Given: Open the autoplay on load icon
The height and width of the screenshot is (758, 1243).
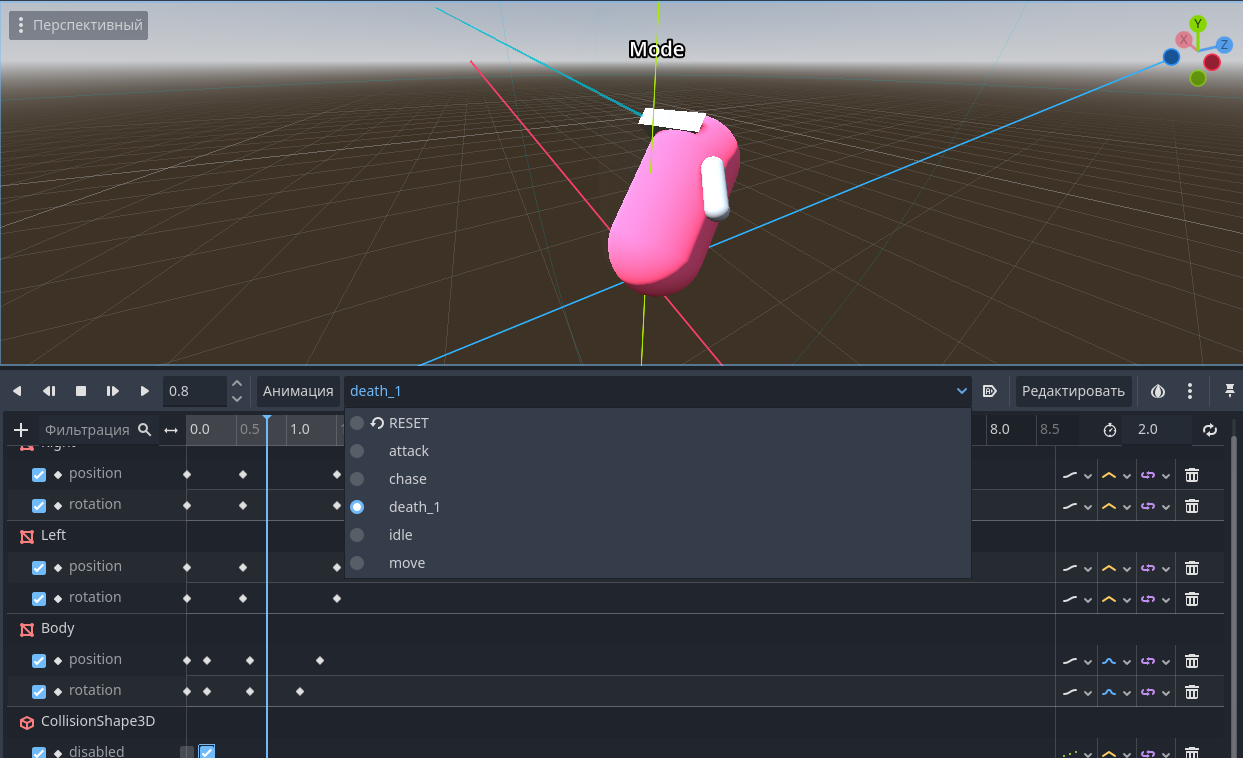Looking at the screenshot, I should [990, 391].
